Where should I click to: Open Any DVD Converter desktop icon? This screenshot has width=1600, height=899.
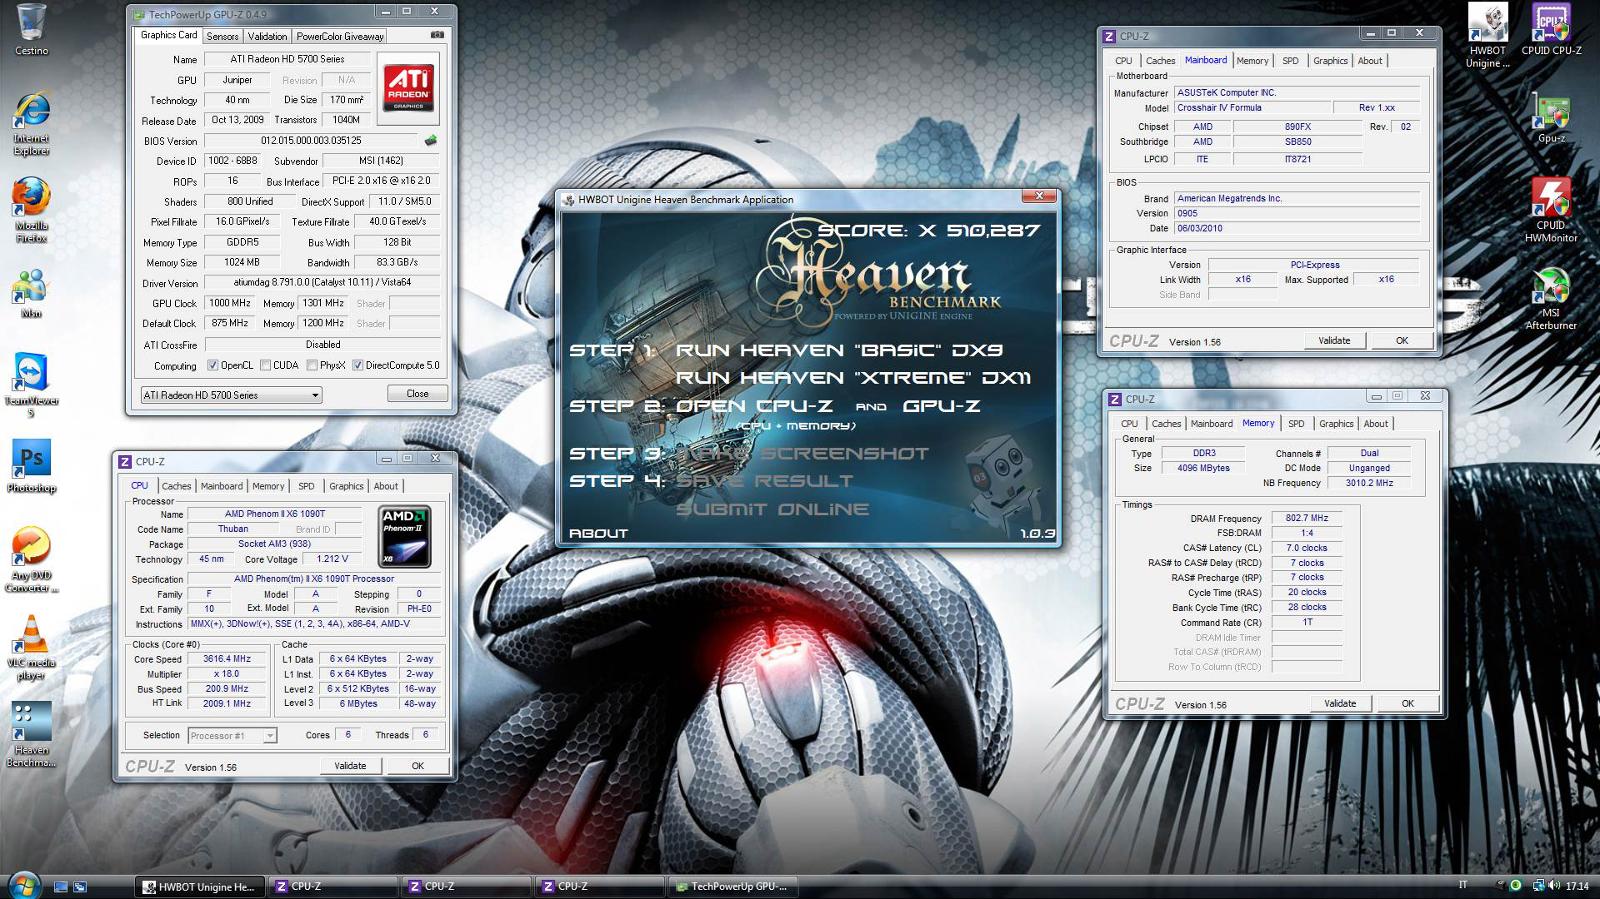click(31, 560)
